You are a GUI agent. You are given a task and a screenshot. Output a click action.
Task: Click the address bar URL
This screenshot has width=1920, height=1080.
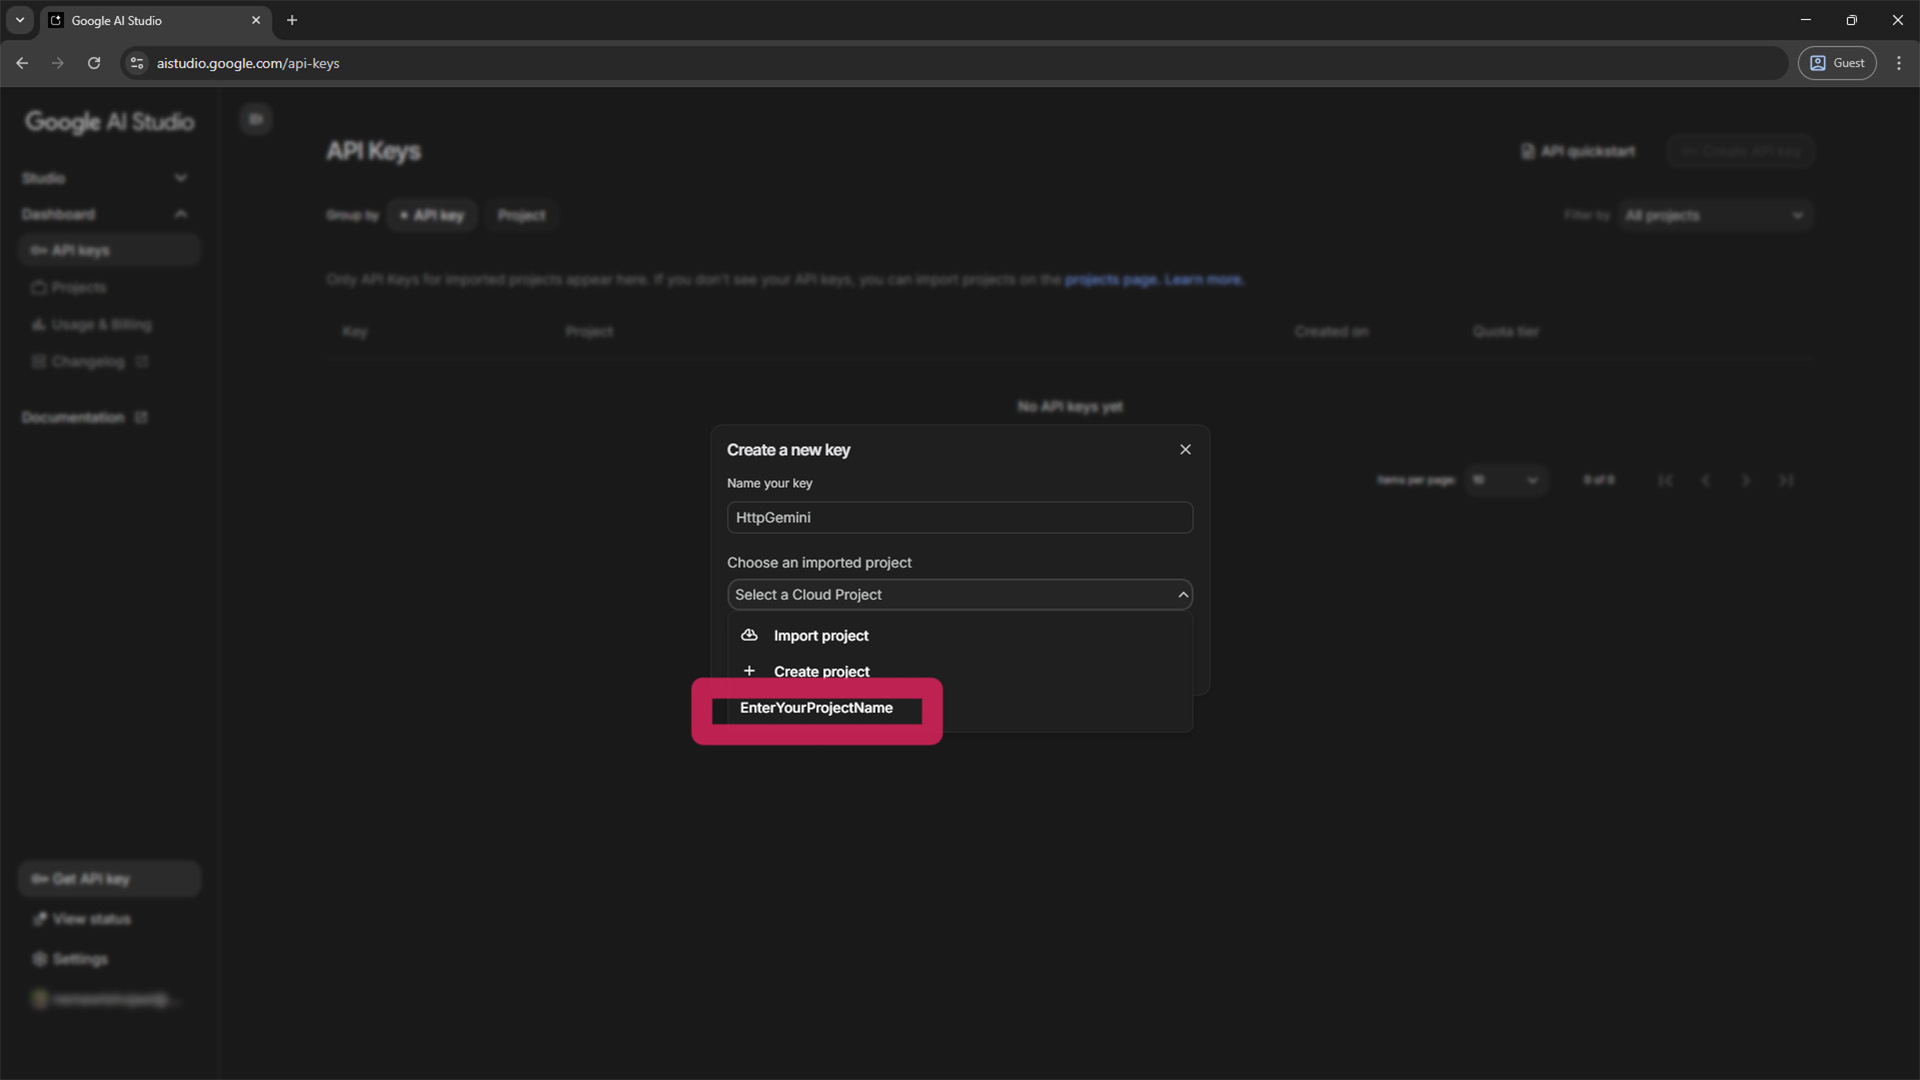pos(248,63)
